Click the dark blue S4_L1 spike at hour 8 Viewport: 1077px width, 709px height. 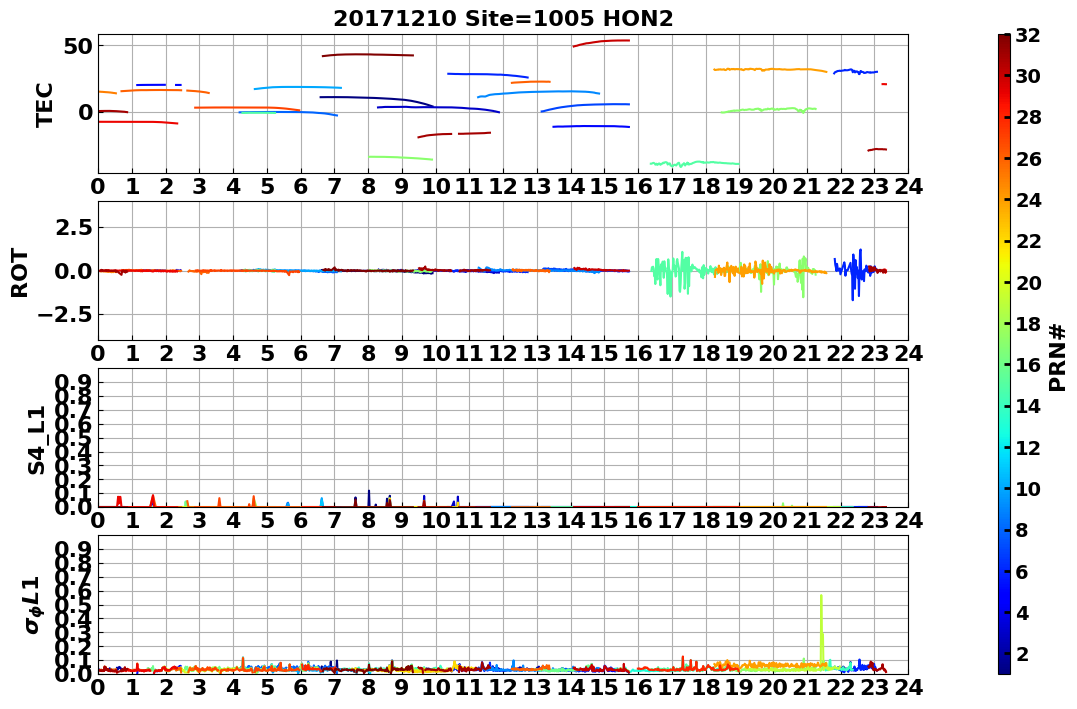[x=369, y=498]
